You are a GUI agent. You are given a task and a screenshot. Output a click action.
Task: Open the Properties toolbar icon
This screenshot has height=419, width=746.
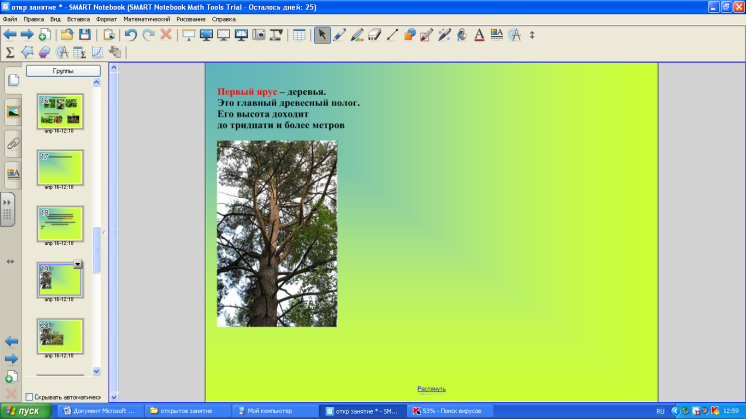(497, 35)
